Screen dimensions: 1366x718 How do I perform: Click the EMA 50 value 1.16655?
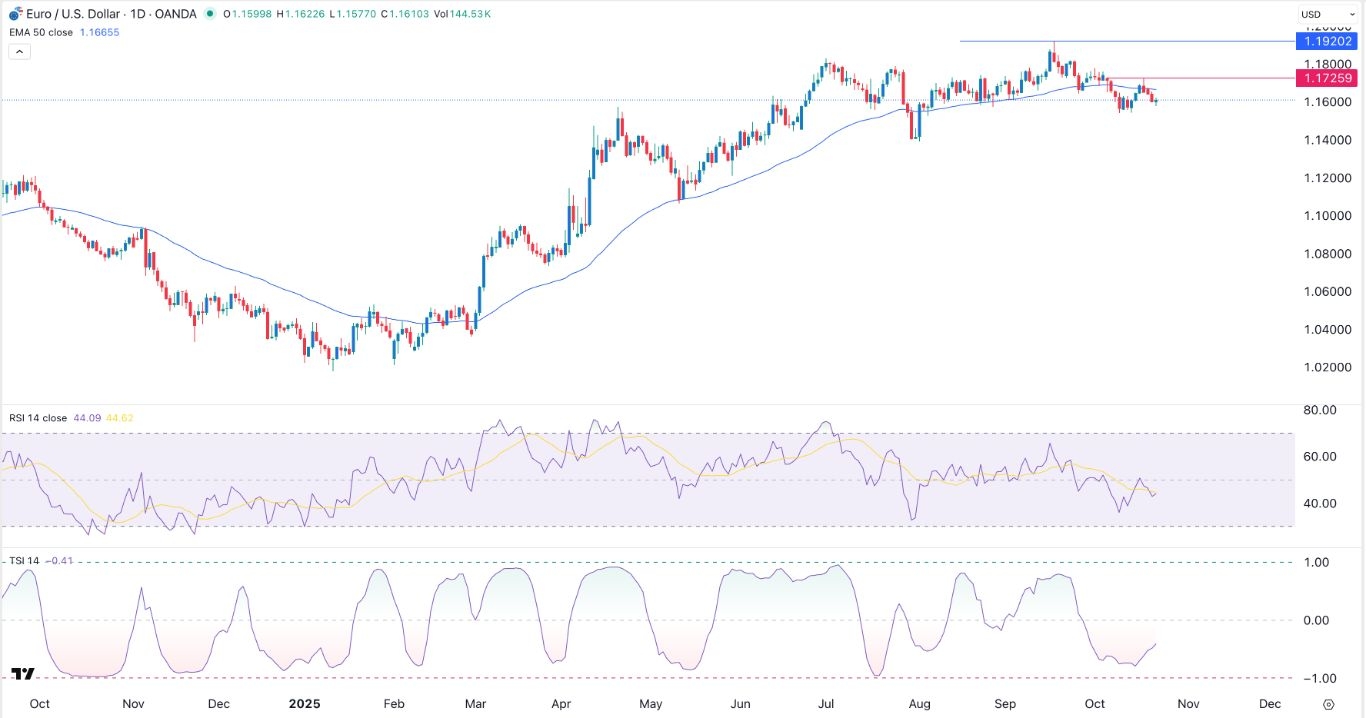[98, 31]
